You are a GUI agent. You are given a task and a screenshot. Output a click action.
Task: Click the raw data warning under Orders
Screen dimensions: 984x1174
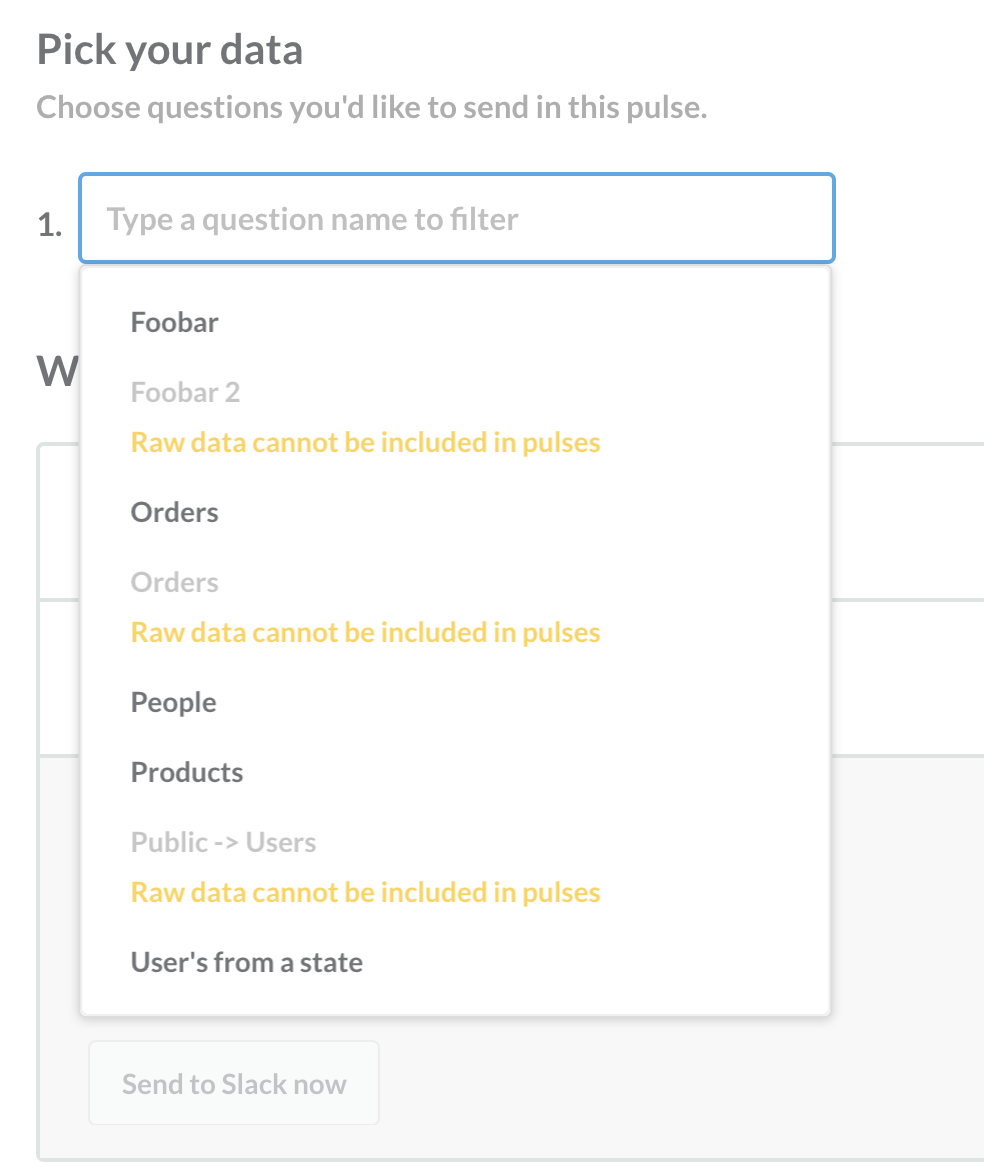tap(365, 632)
